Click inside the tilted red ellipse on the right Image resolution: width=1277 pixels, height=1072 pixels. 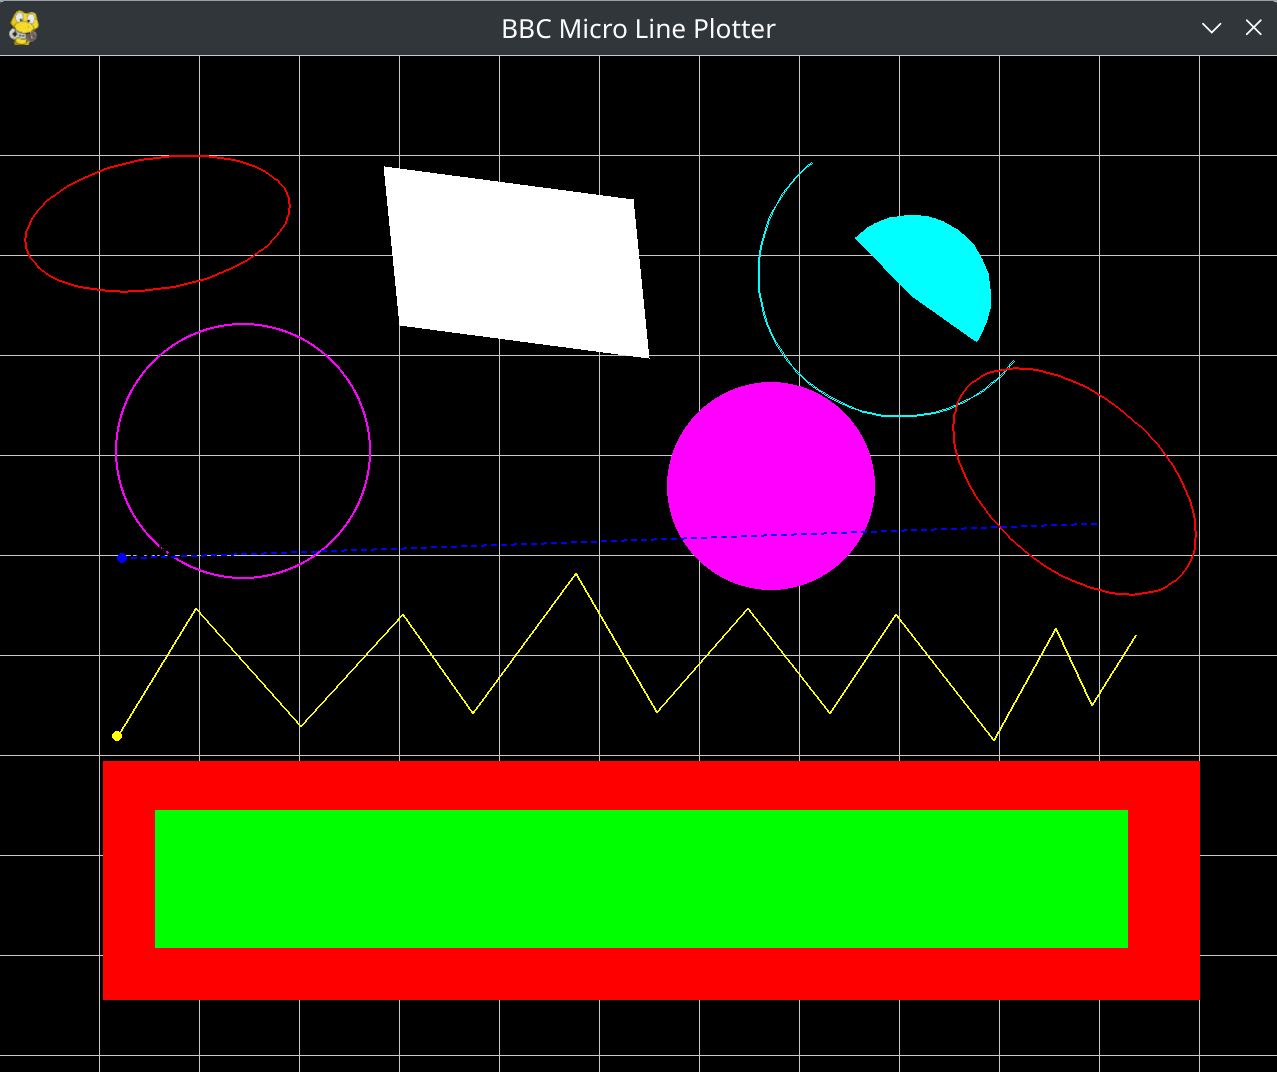pyautogui.click(x=1074, y=481)
